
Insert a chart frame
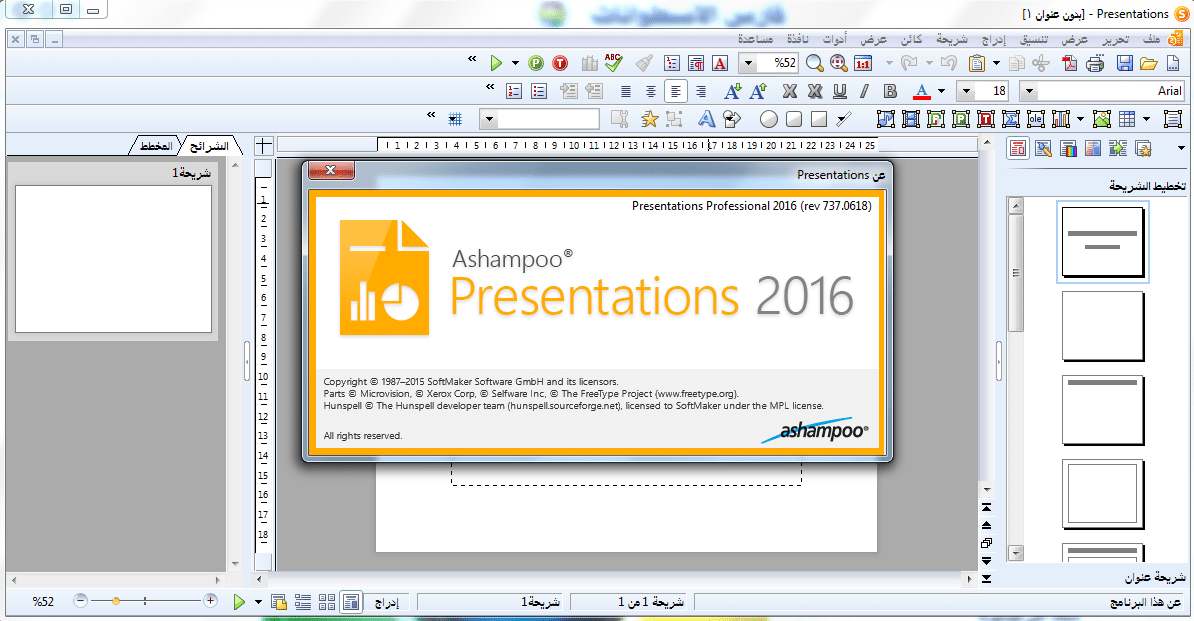point(1061,119)
